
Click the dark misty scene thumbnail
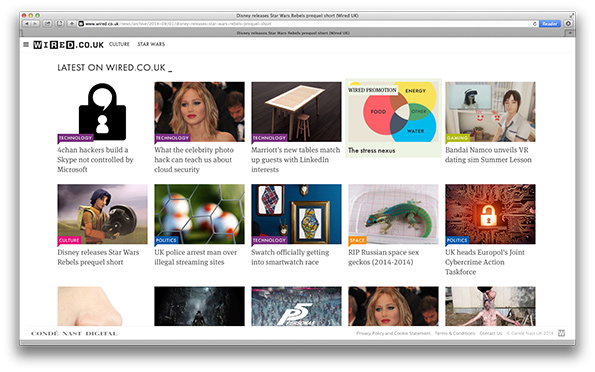pyautogui.click(x=200, y=306)
